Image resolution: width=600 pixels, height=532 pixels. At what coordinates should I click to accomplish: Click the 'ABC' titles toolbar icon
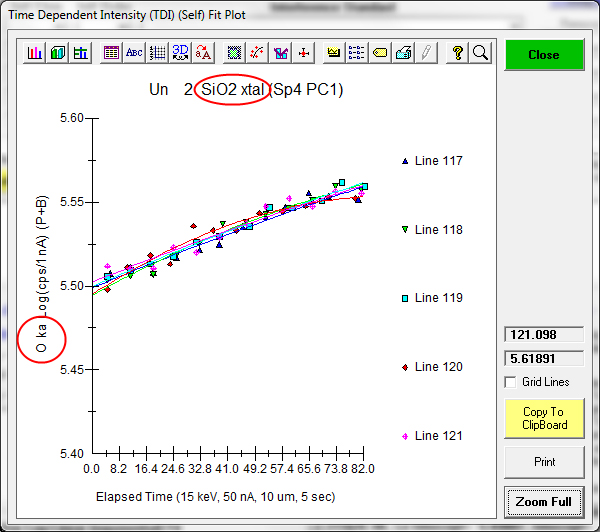(134, 53)
